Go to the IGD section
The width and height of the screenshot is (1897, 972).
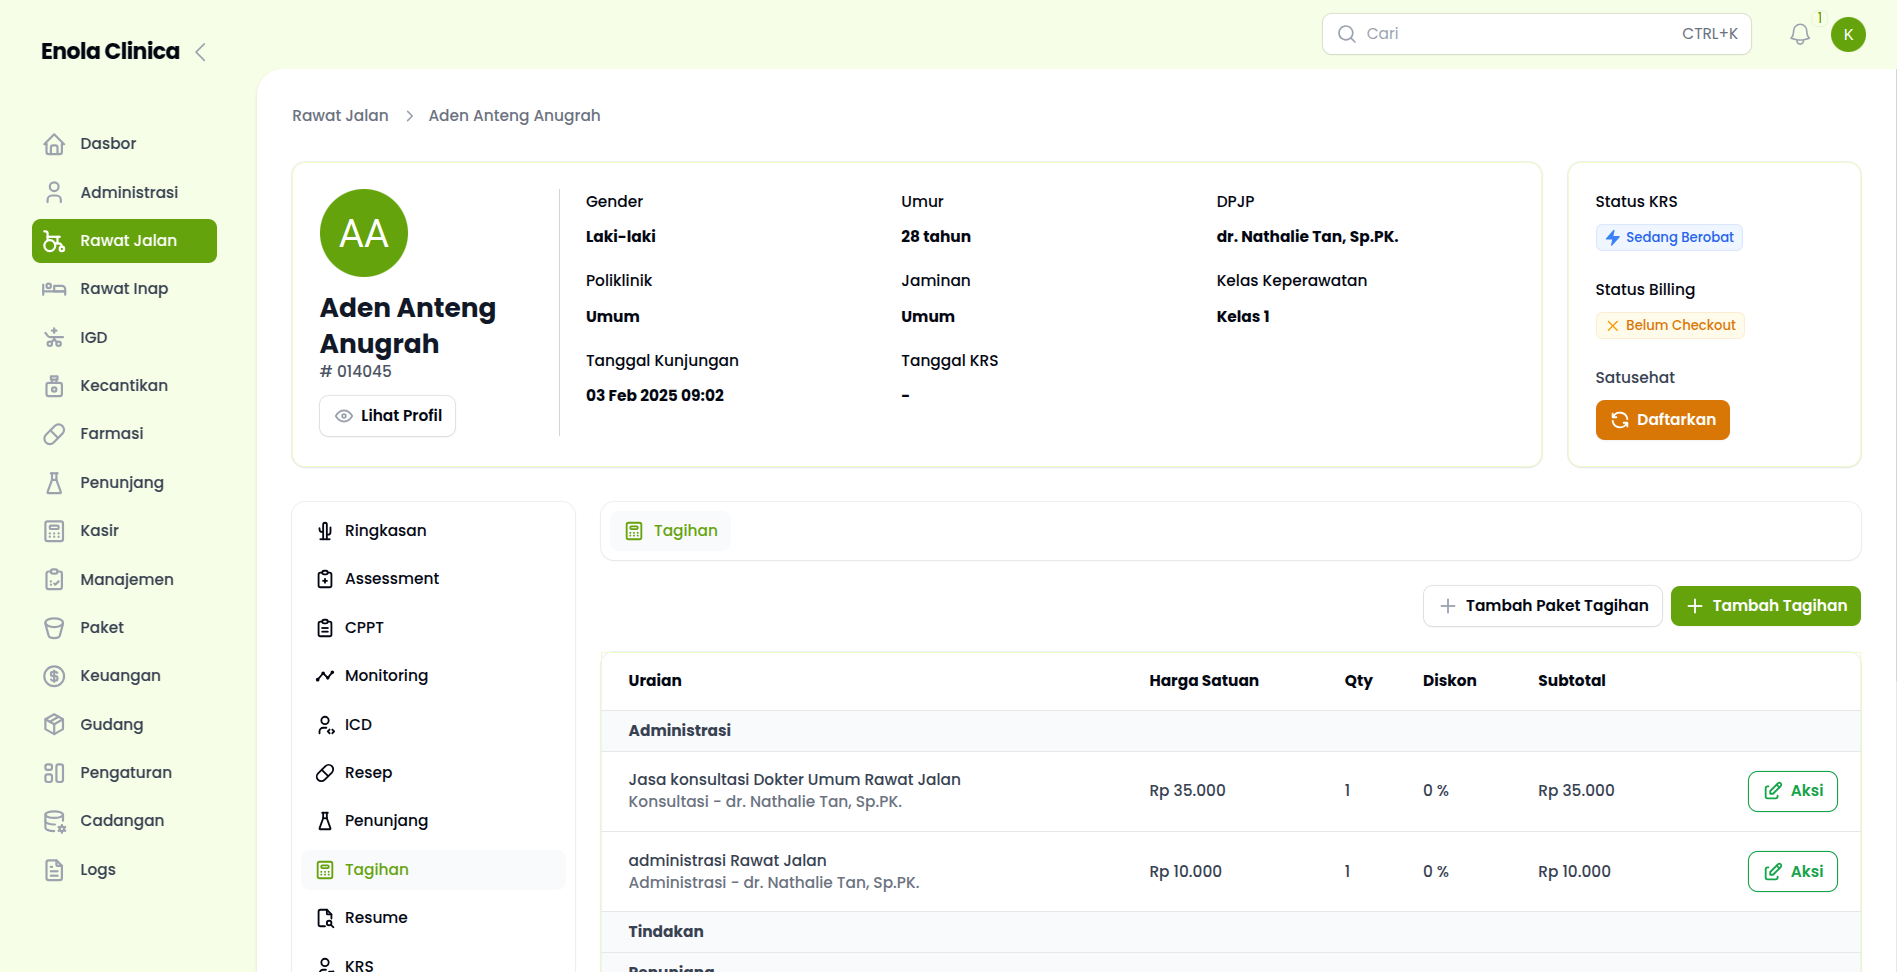click(x=93, y=338)
